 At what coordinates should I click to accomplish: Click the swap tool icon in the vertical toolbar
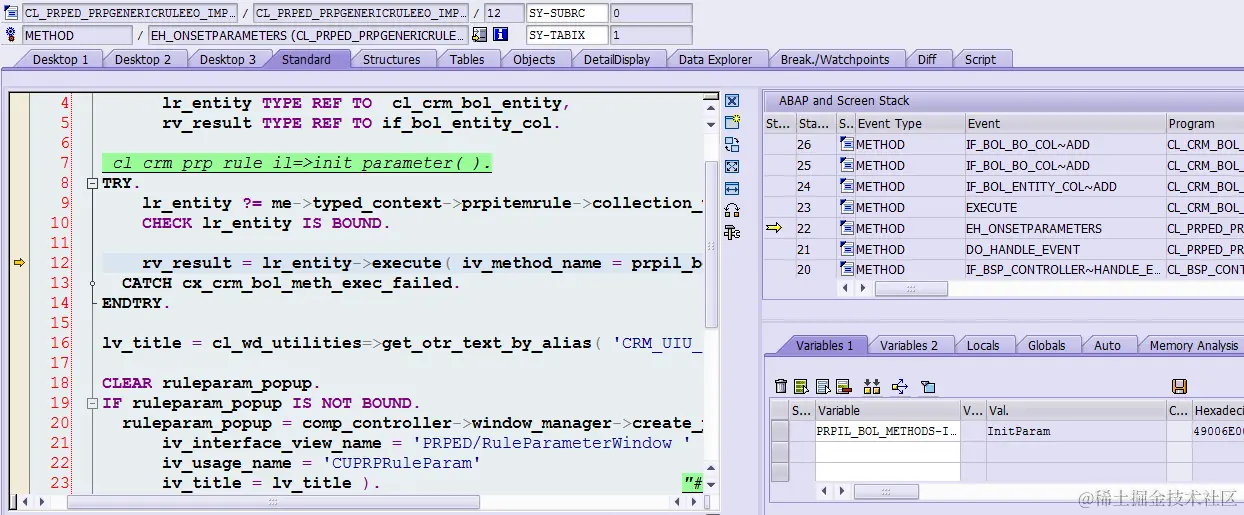(732, 144)
